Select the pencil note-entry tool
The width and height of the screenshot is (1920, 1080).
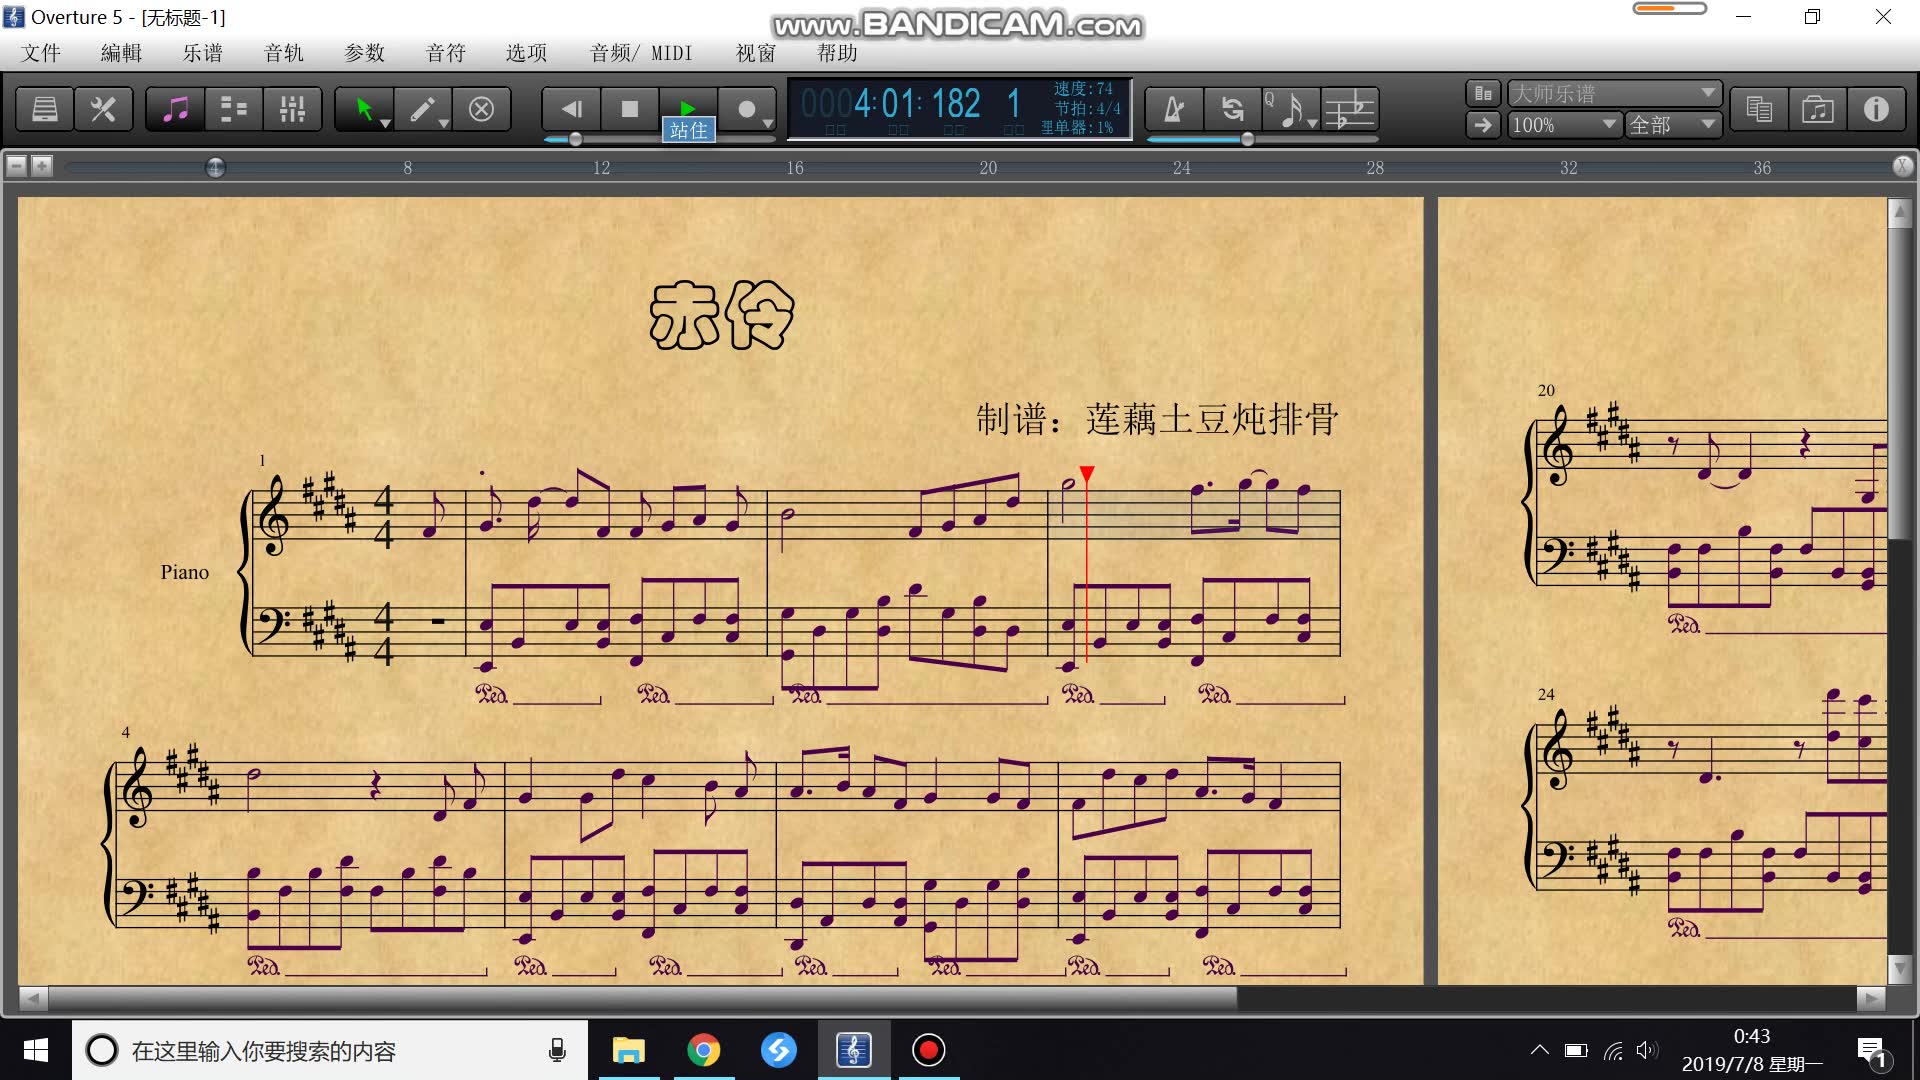(422, 109)
